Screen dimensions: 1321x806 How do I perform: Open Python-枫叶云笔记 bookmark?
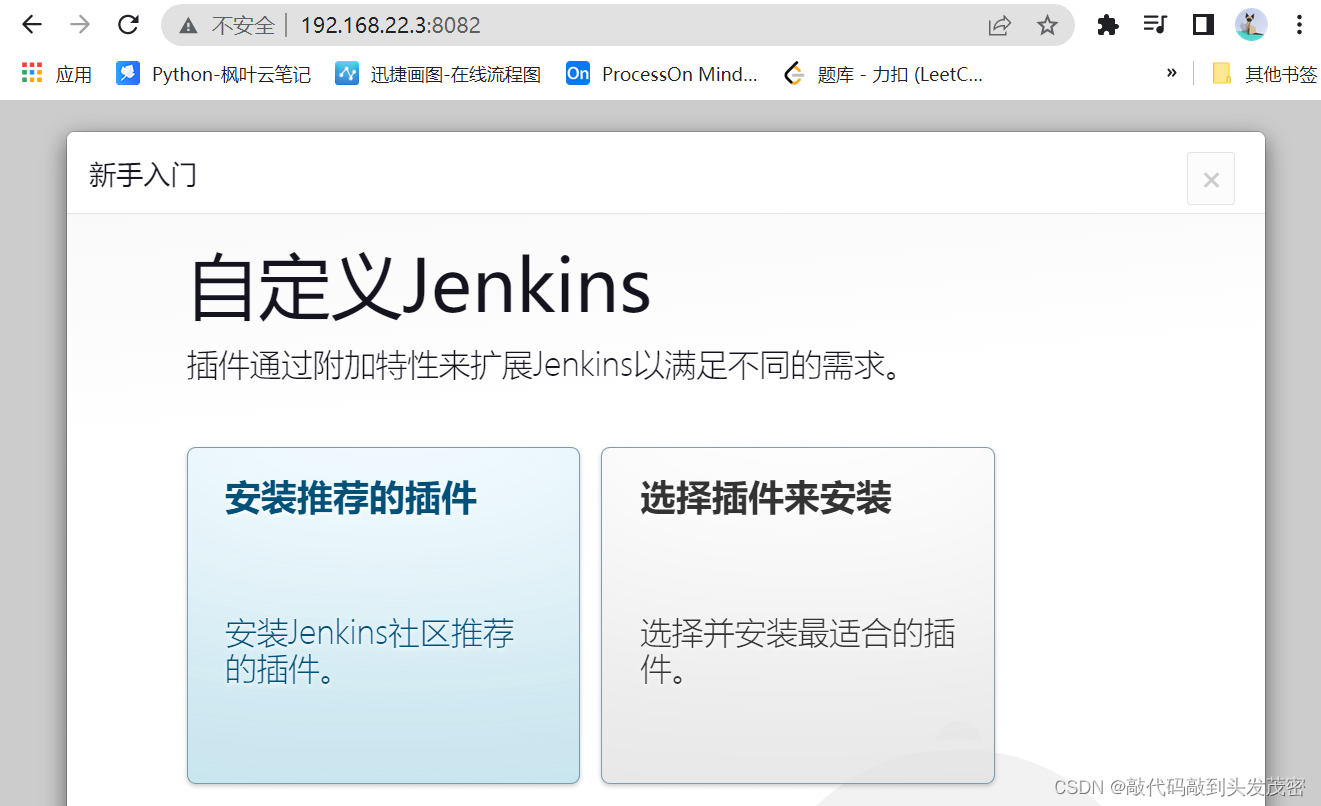coord(214,74)
